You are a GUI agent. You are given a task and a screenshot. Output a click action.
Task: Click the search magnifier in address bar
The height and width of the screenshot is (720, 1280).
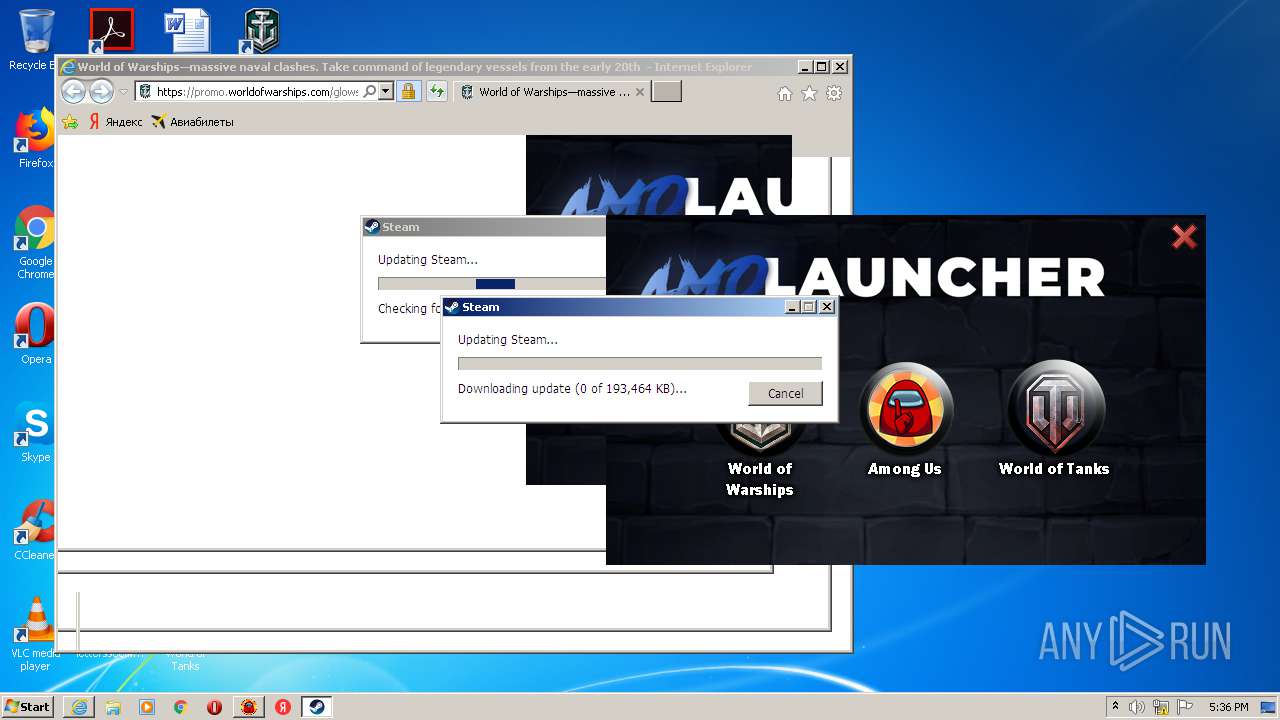[x=369, y=92]
